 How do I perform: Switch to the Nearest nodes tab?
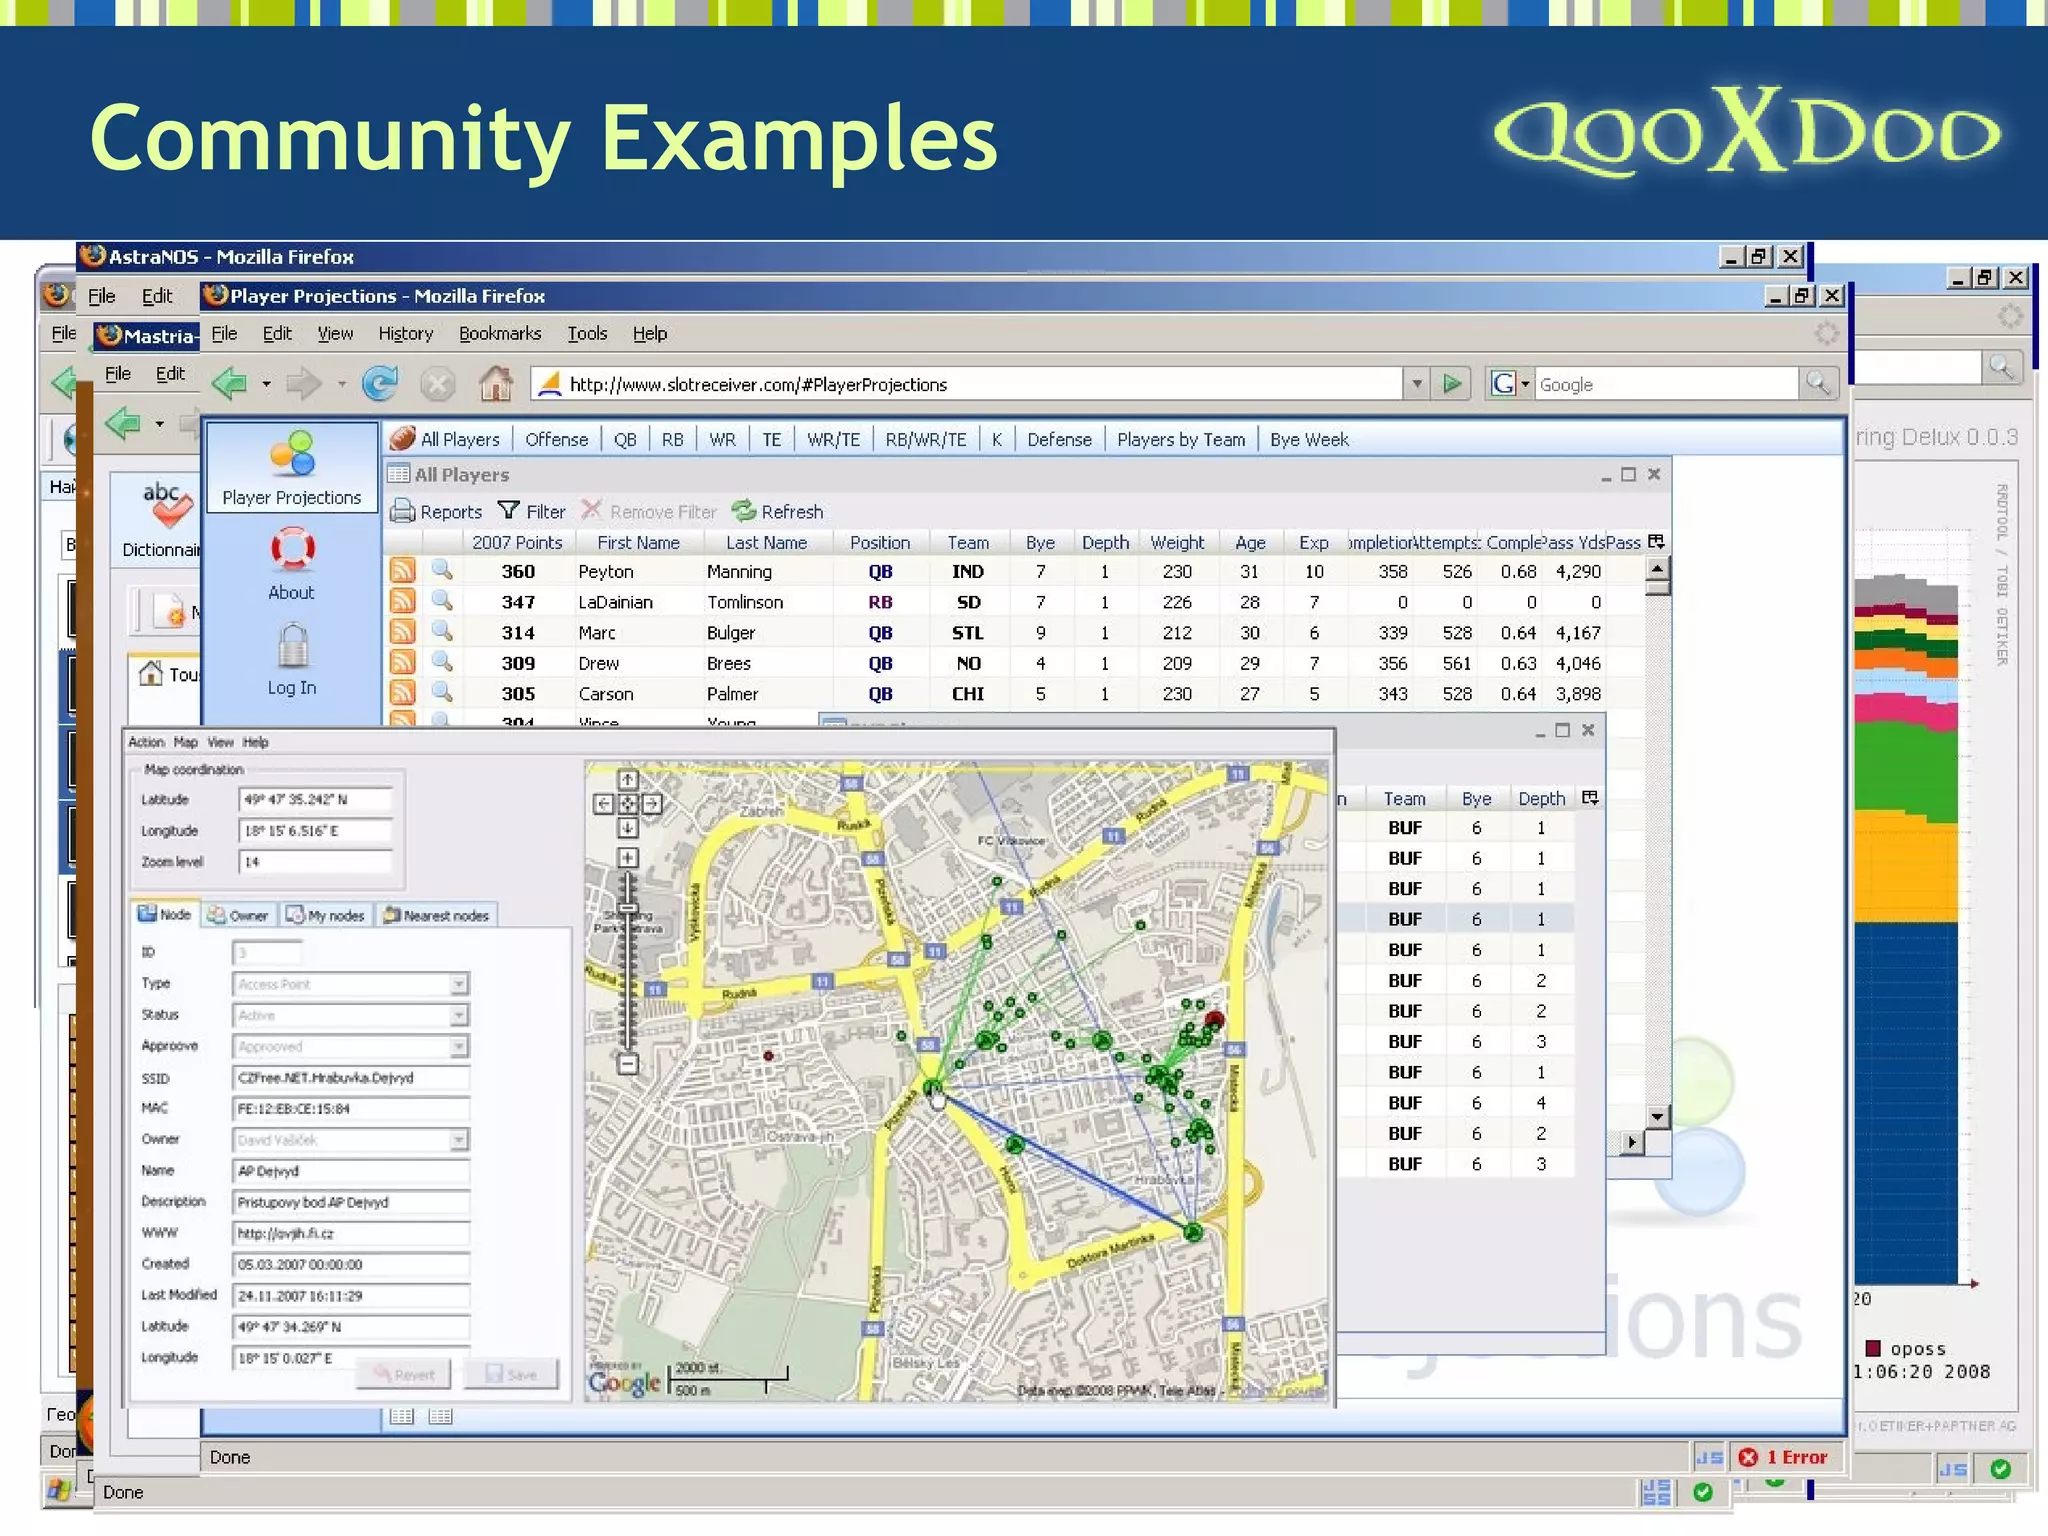(436, 915)
